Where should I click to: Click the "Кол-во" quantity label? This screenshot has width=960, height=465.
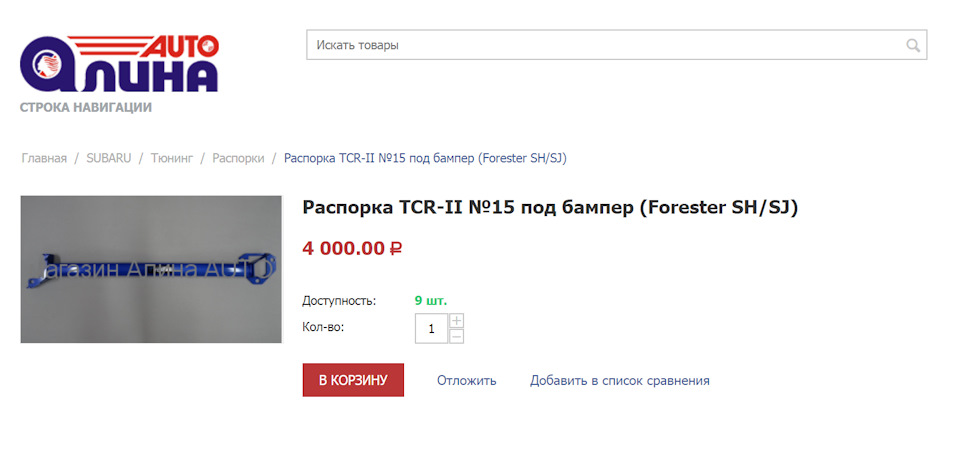(322, 327)
